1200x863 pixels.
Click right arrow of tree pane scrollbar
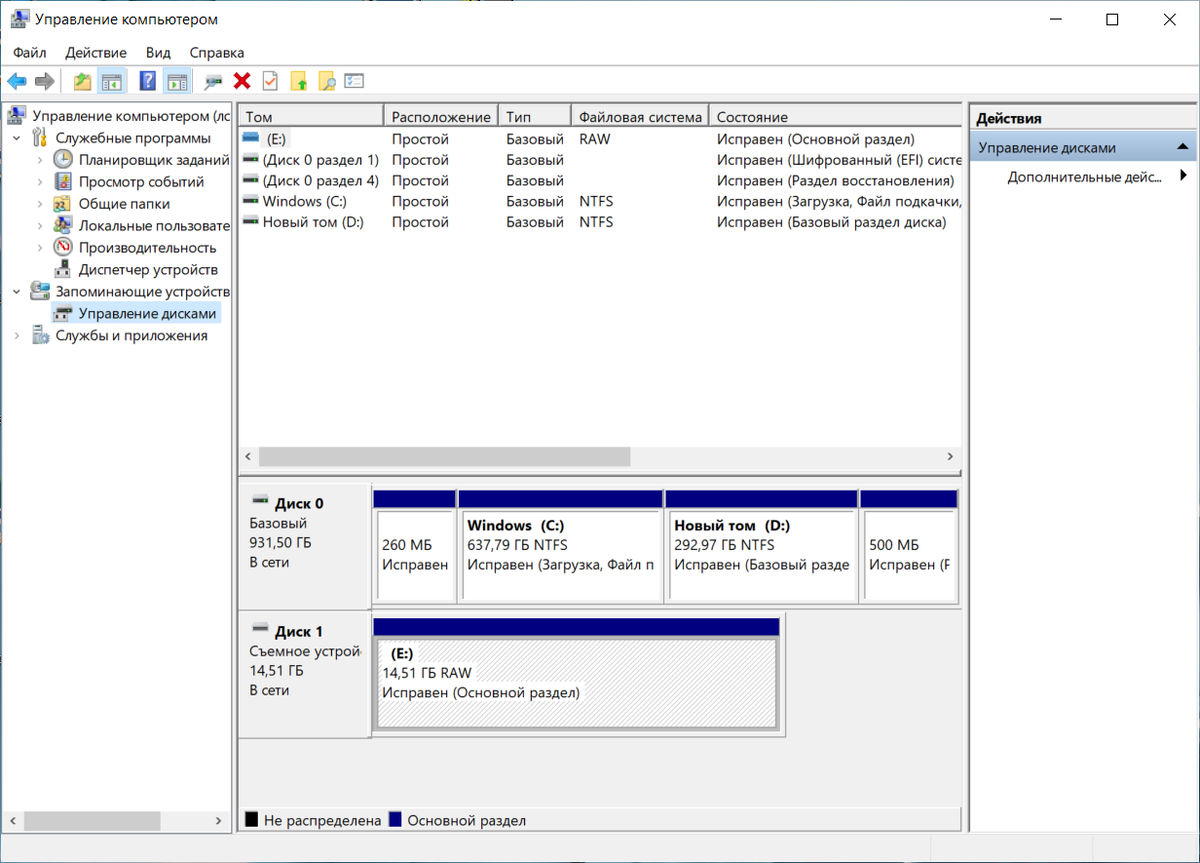(x=219, y=820)
